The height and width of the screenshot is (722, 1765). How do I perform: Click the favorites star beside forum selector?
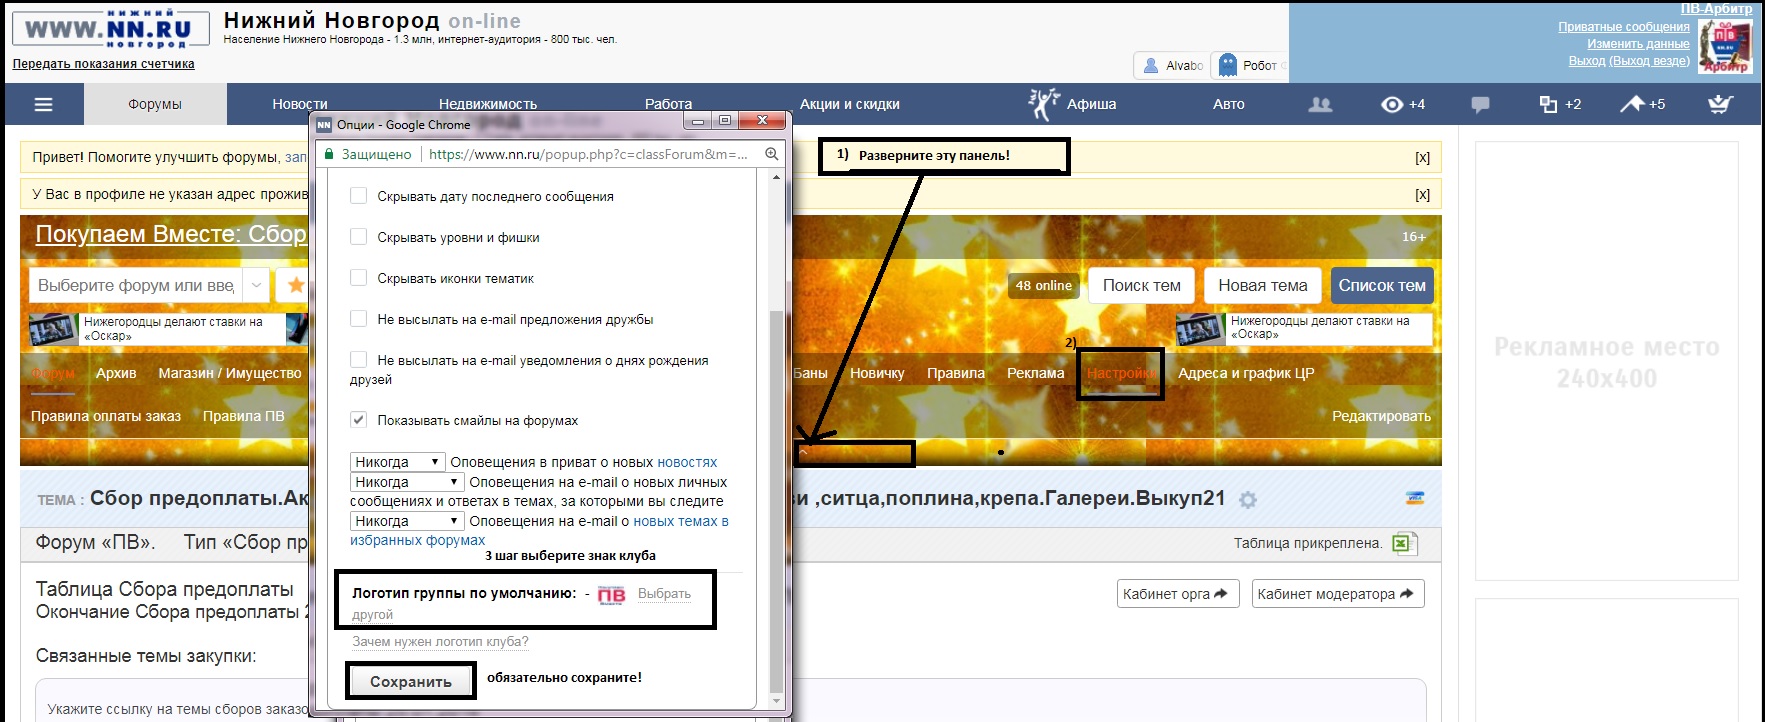tap(296, 285)
